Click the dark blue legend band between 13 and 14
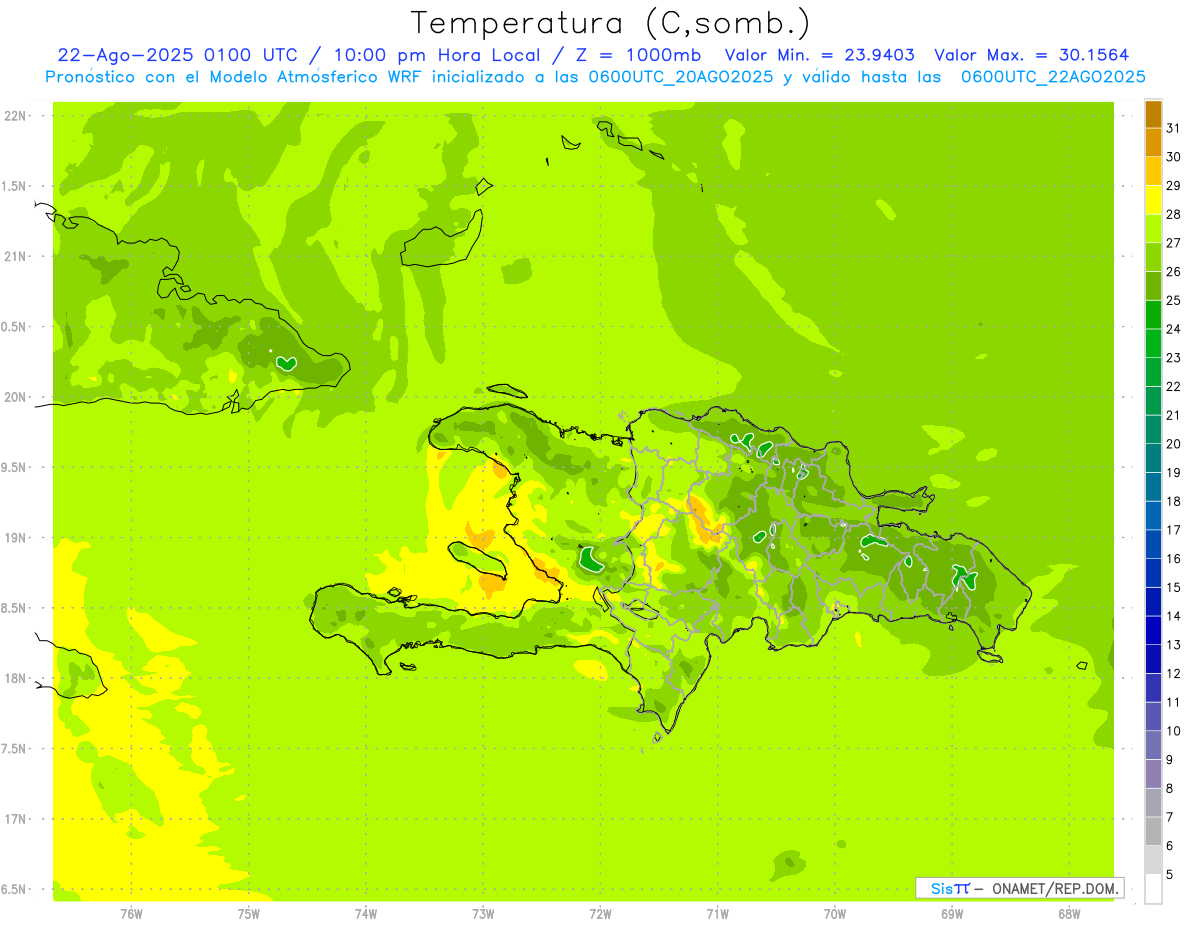Viewport: 1200px width, 927px height. (1153, 631)
